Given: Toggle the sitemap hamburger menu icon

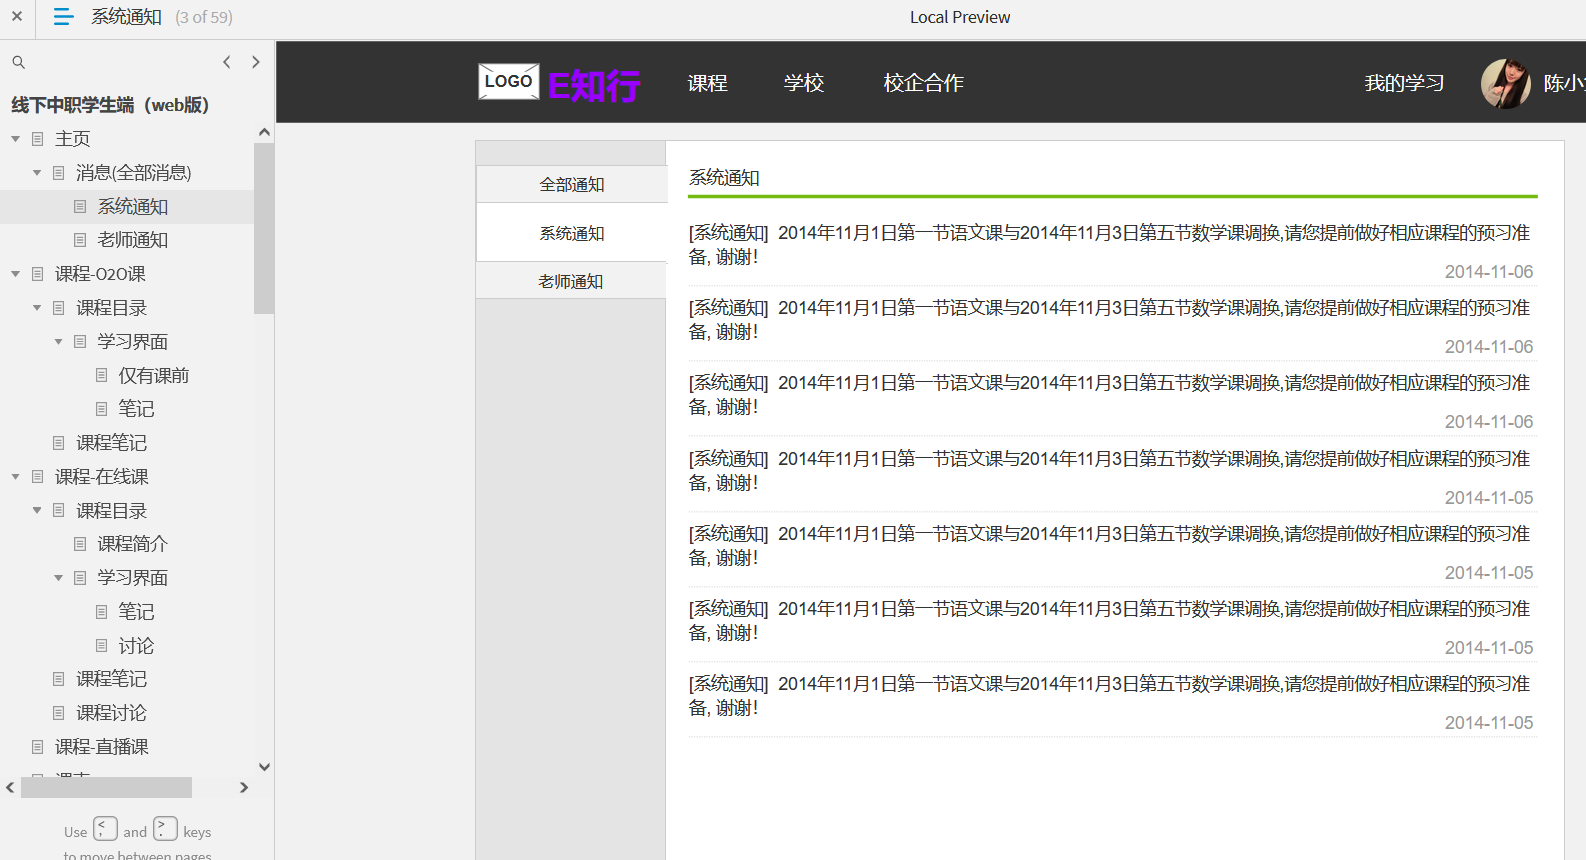Looking at the screenshot, I should pos(63,17).
